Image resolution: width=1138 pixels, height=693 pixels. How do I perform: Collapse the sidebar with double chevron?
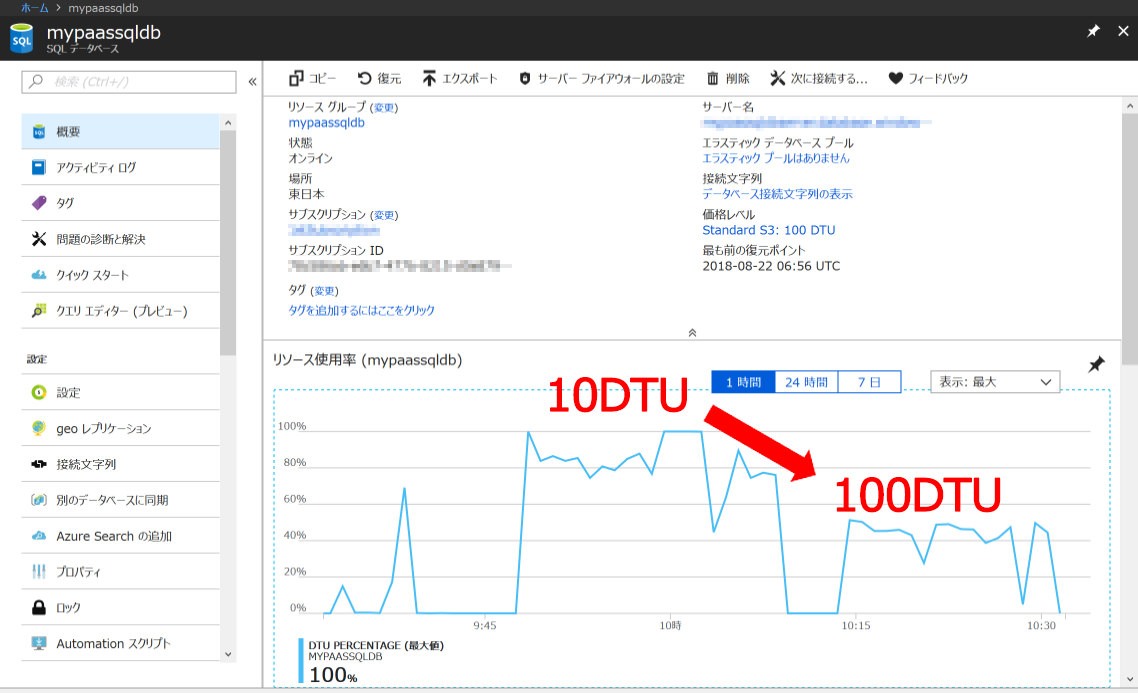pos(252,82)
